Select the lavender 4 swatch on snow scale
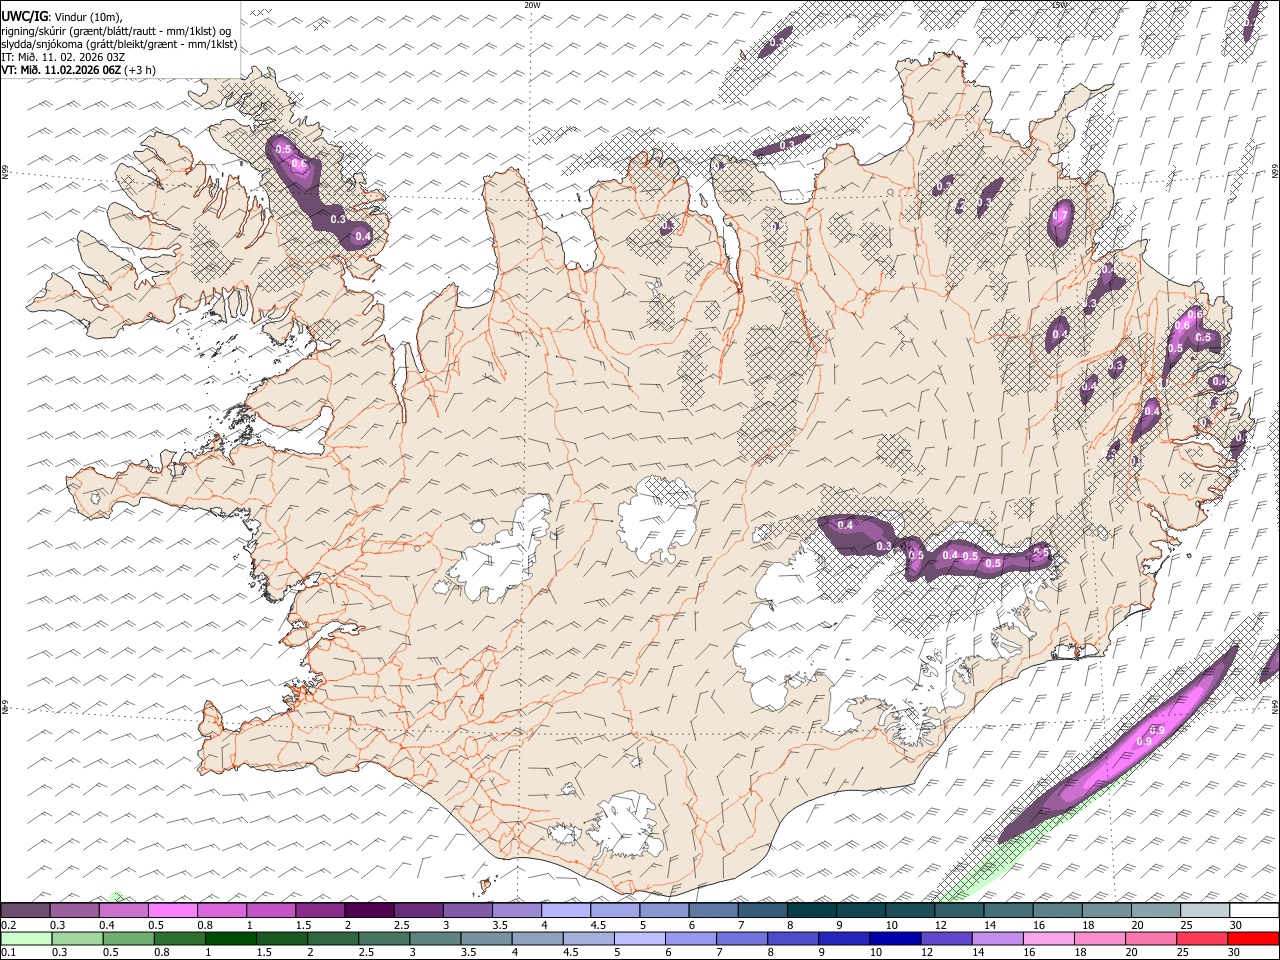The image size is (1280, 960). click(565, 910)
